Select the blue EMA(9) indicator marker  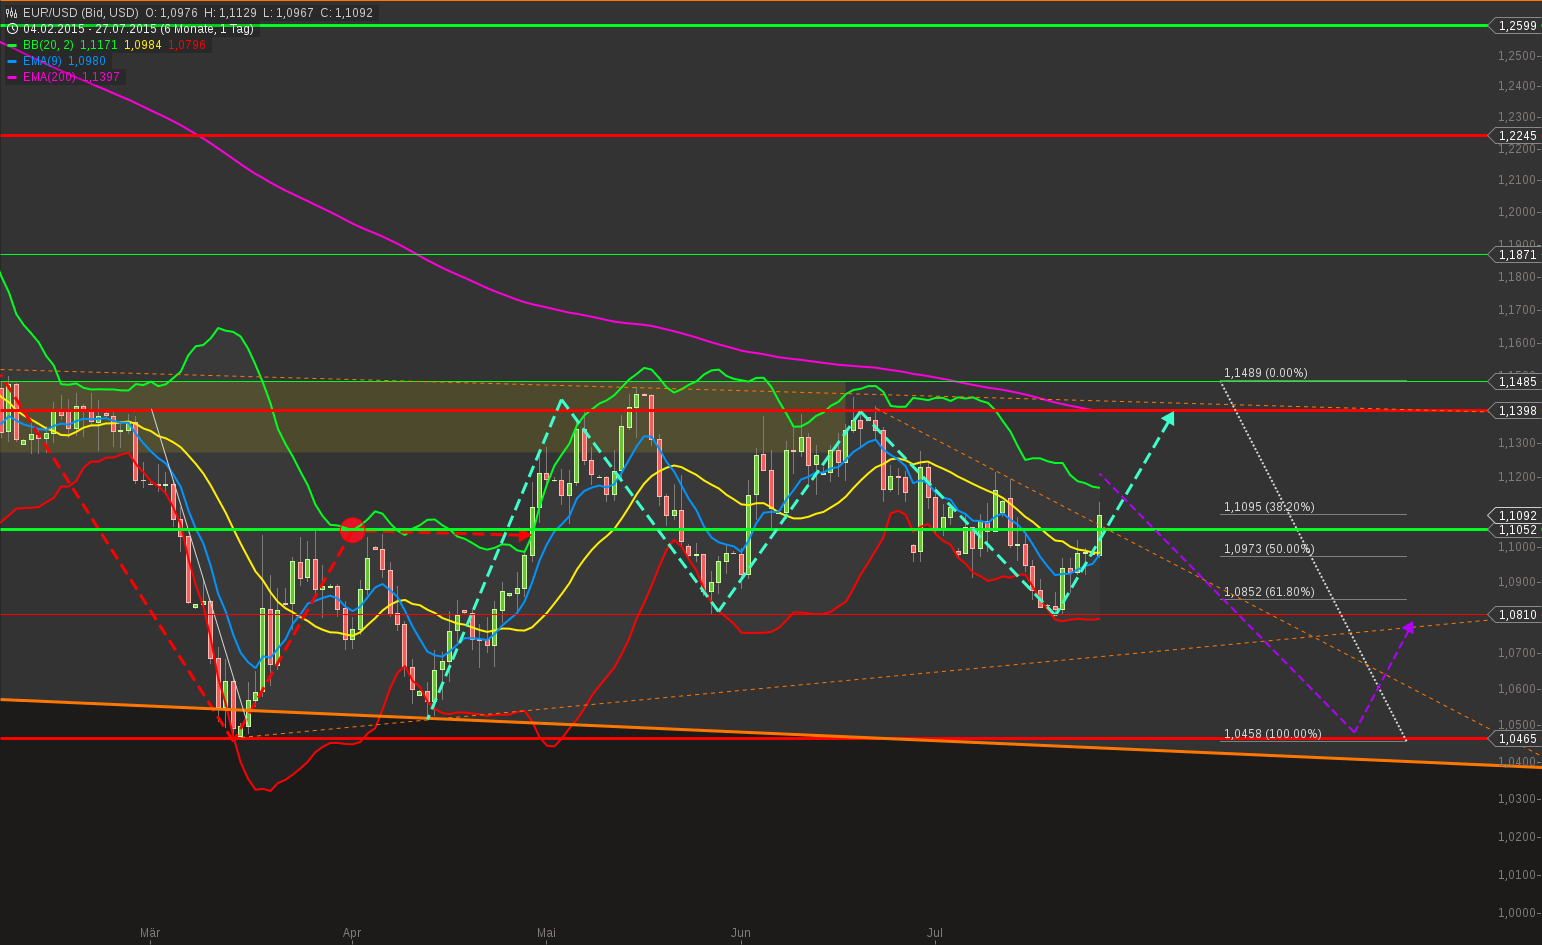point(11,60)
